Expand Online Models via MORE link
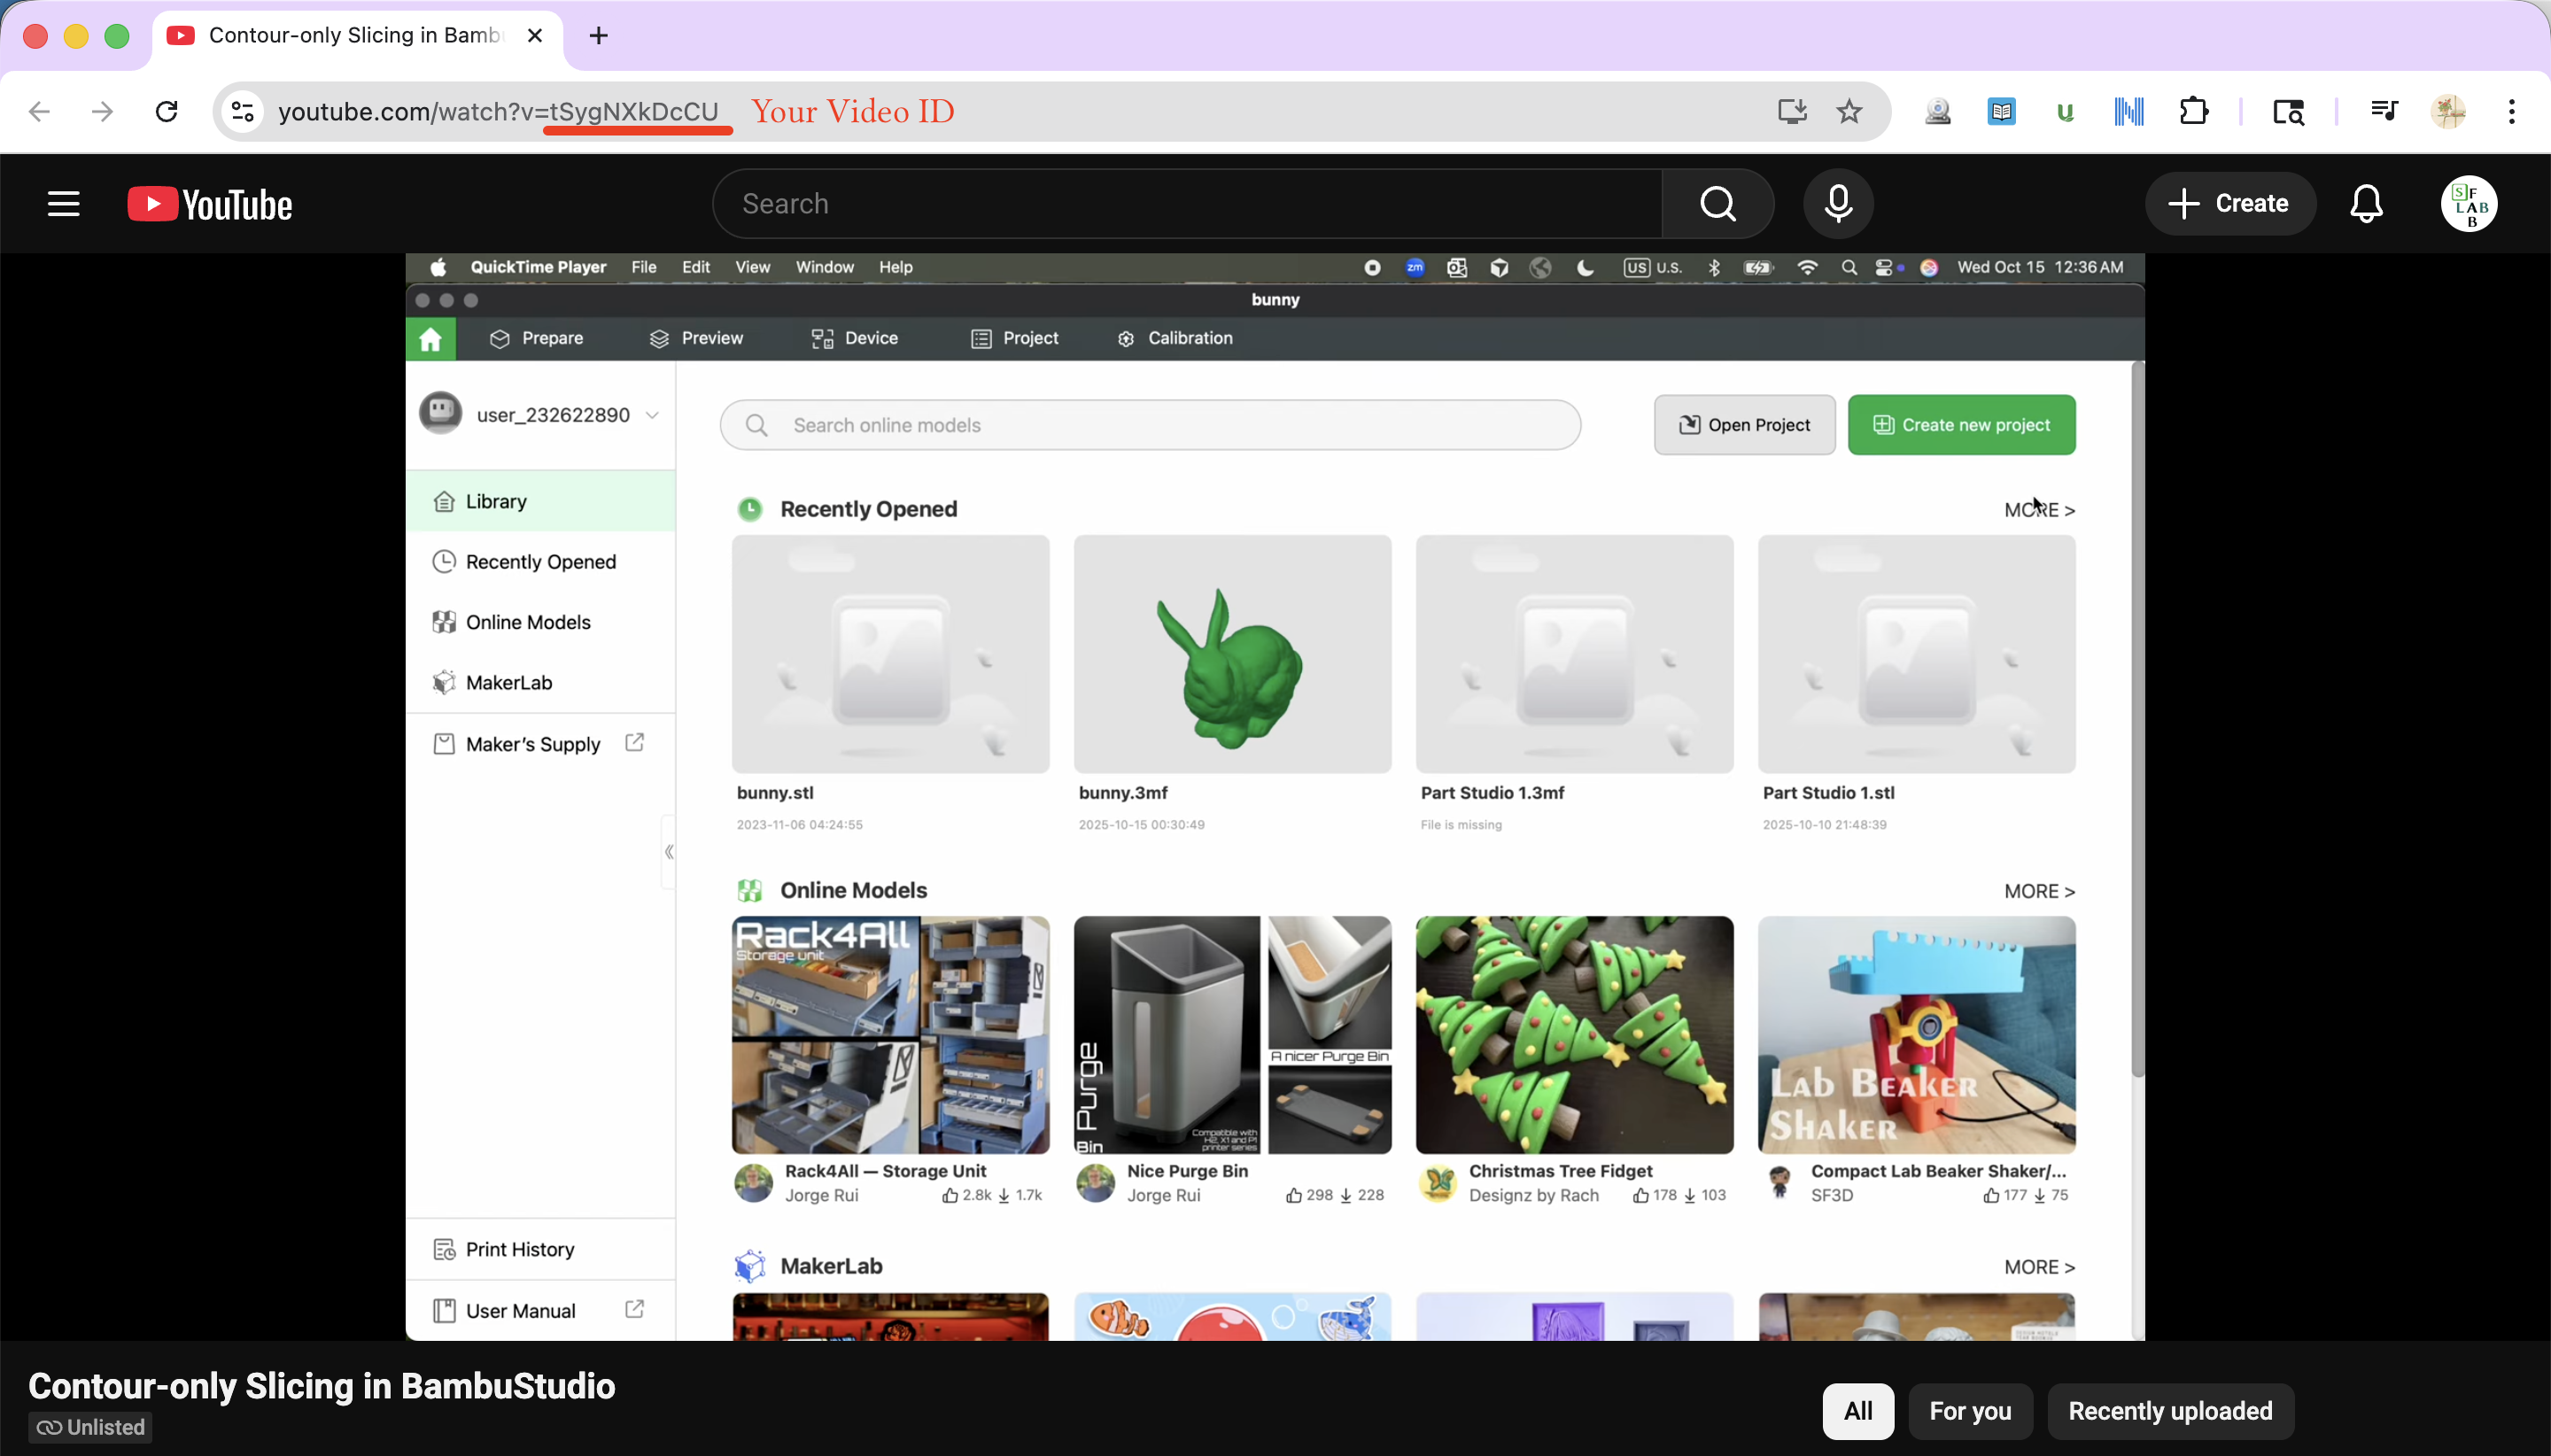2551x1456 pixels. (x=2039, y=891)
